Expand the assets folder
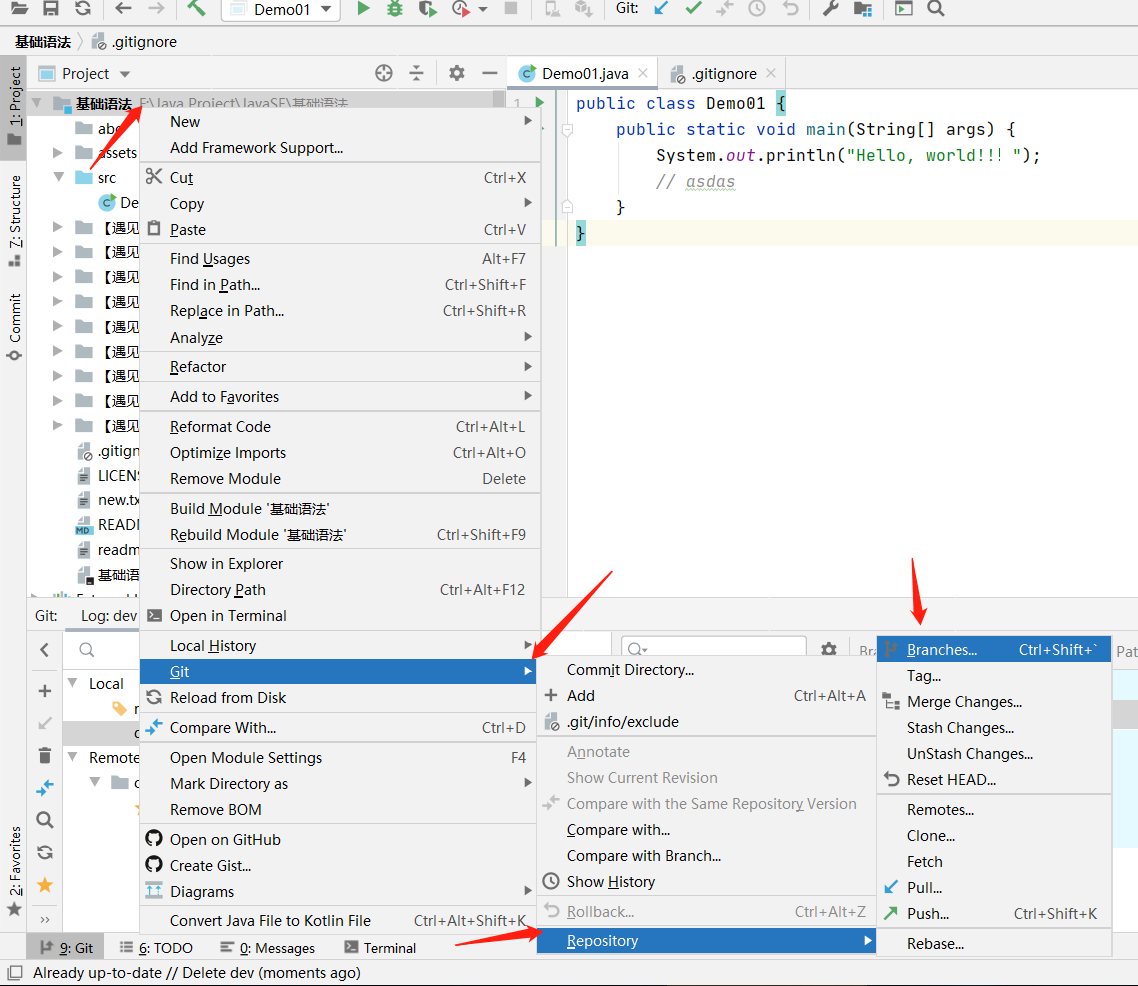The image size is (1138, 986). [57, 152]
